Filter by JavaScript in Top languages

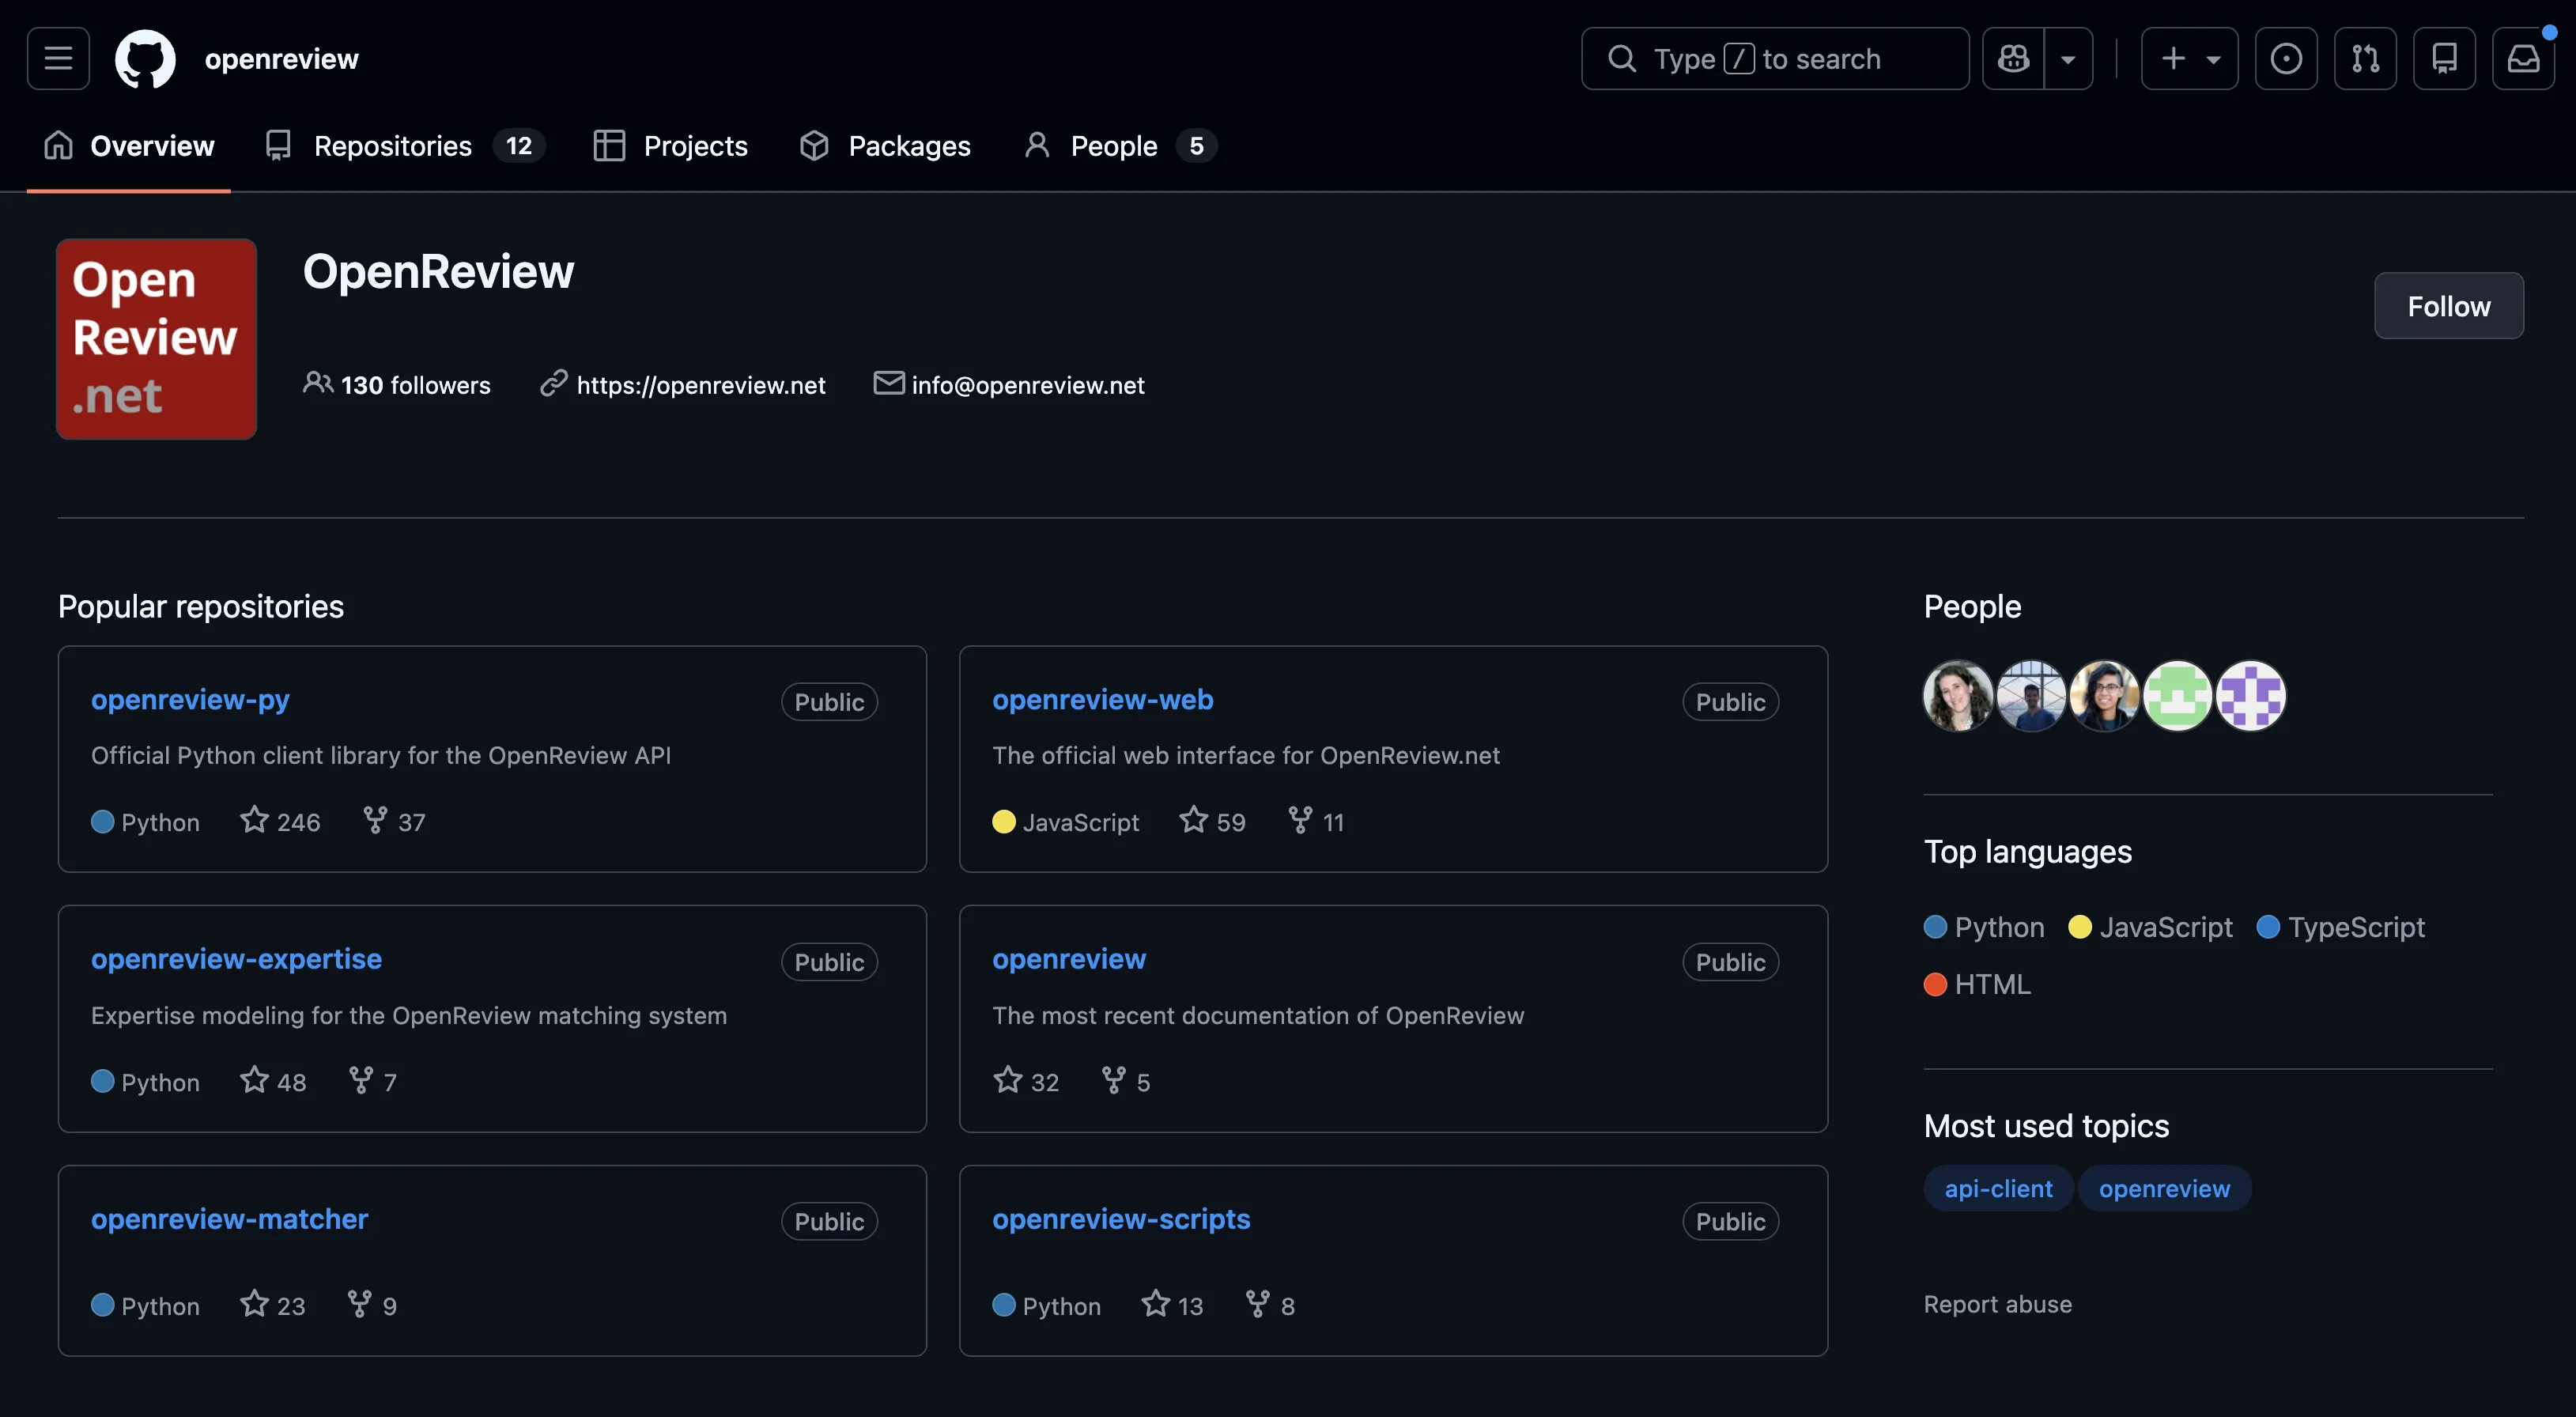[x=2150, y=927]
